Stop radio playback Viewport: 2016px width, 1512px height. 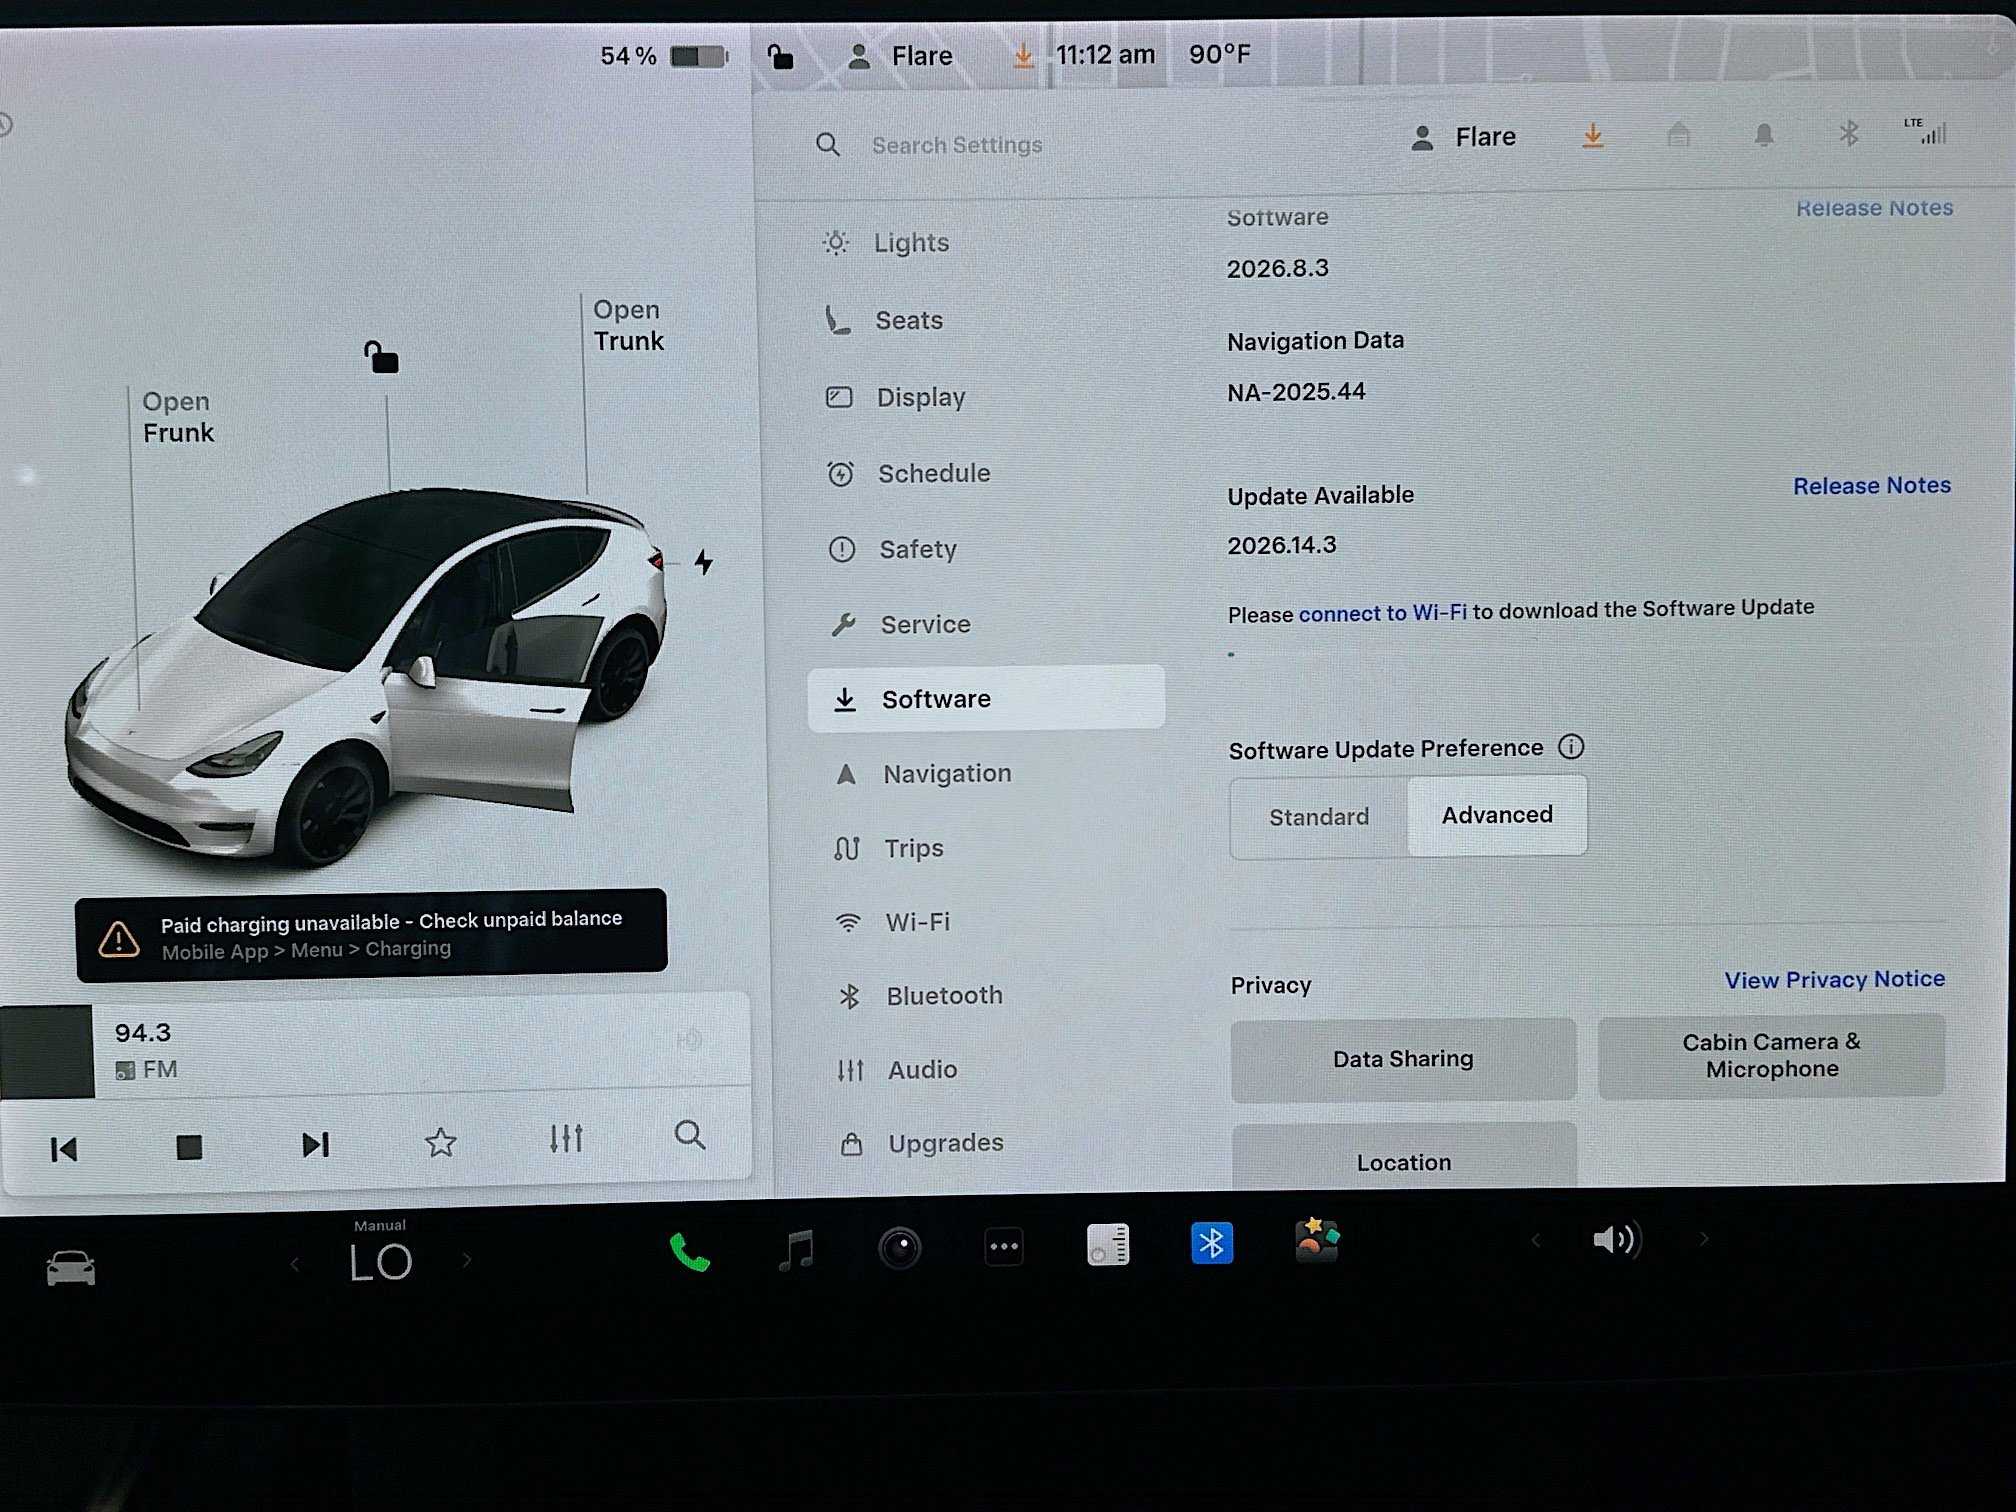click(189, 1147)
